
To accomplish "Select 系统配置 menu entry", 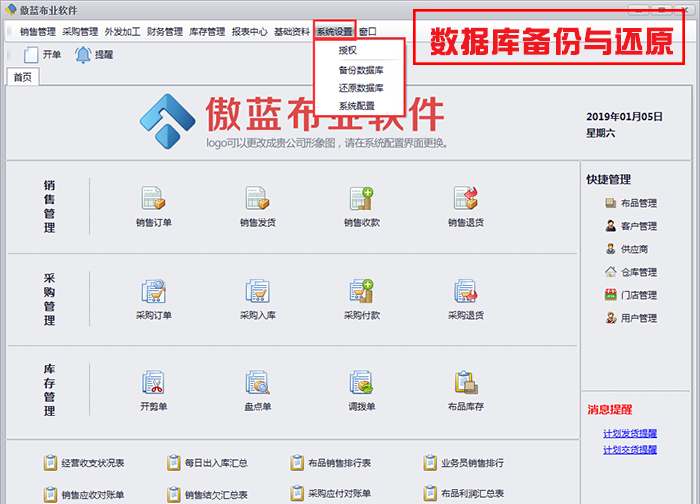I will pyautogui.click(x=356, y=105).
